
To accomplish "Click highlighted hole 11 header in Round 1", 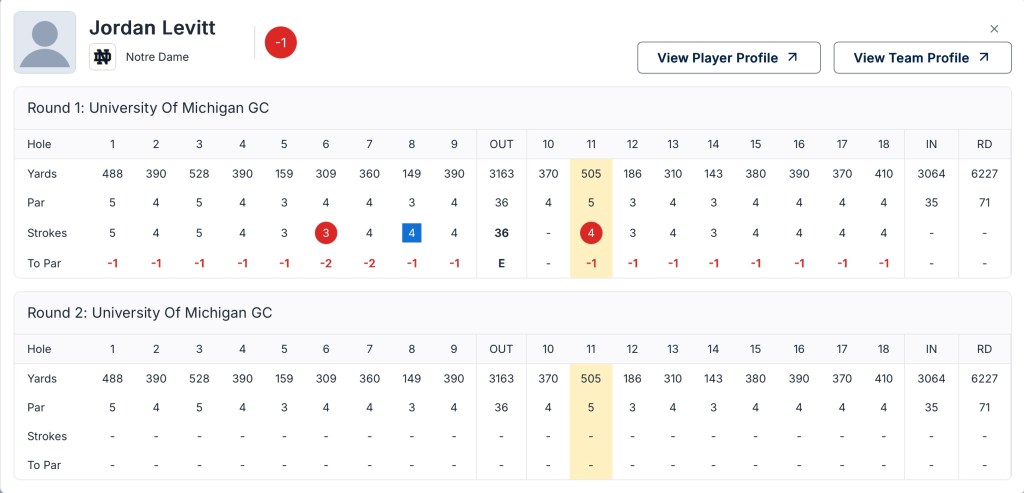I will [x=591, y=144].
